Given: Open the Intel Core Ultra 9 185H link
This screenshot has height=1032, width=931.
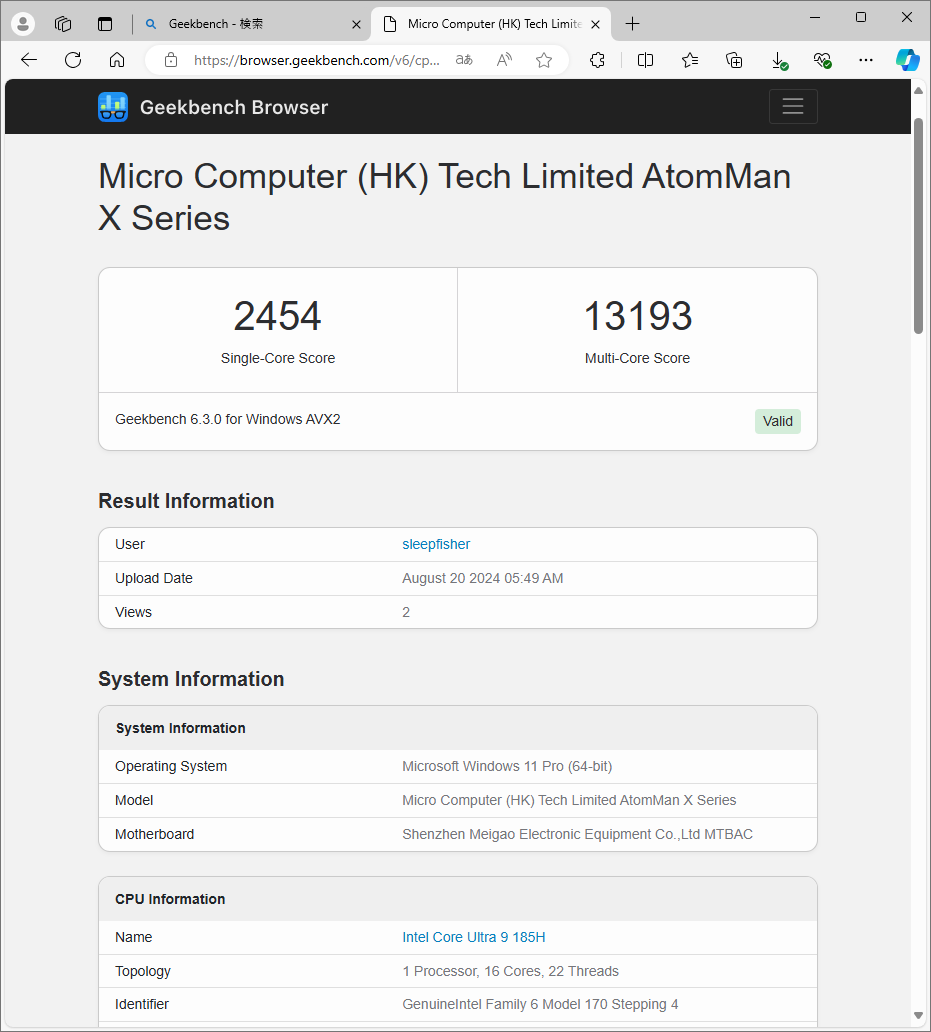Looking at the screenshot, I should click(x=474, y=937).
